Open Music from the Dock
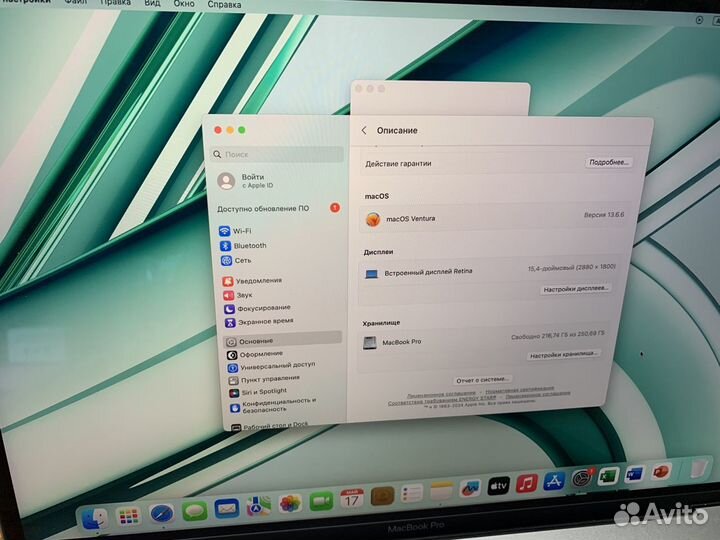 [x=527, y=484]
